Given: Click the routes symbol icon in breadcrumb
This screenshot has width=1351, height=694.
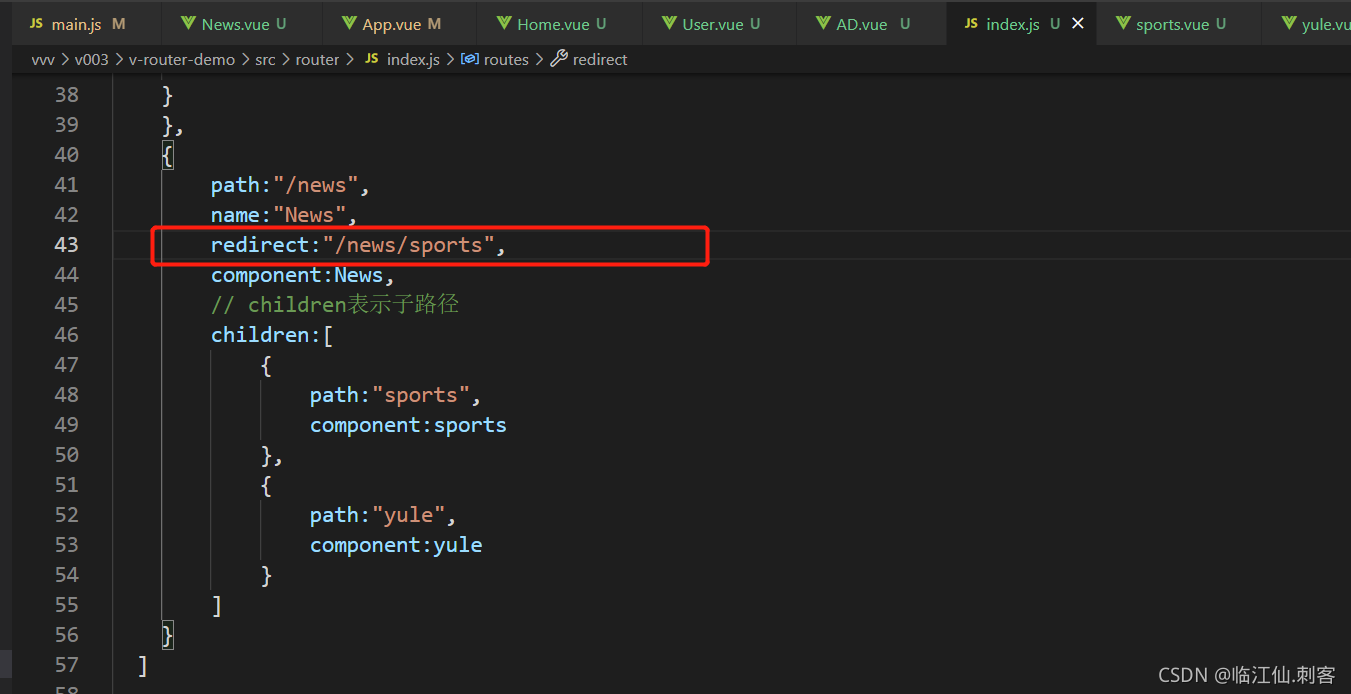Looking at the screenshot, I should pos(469,60).
